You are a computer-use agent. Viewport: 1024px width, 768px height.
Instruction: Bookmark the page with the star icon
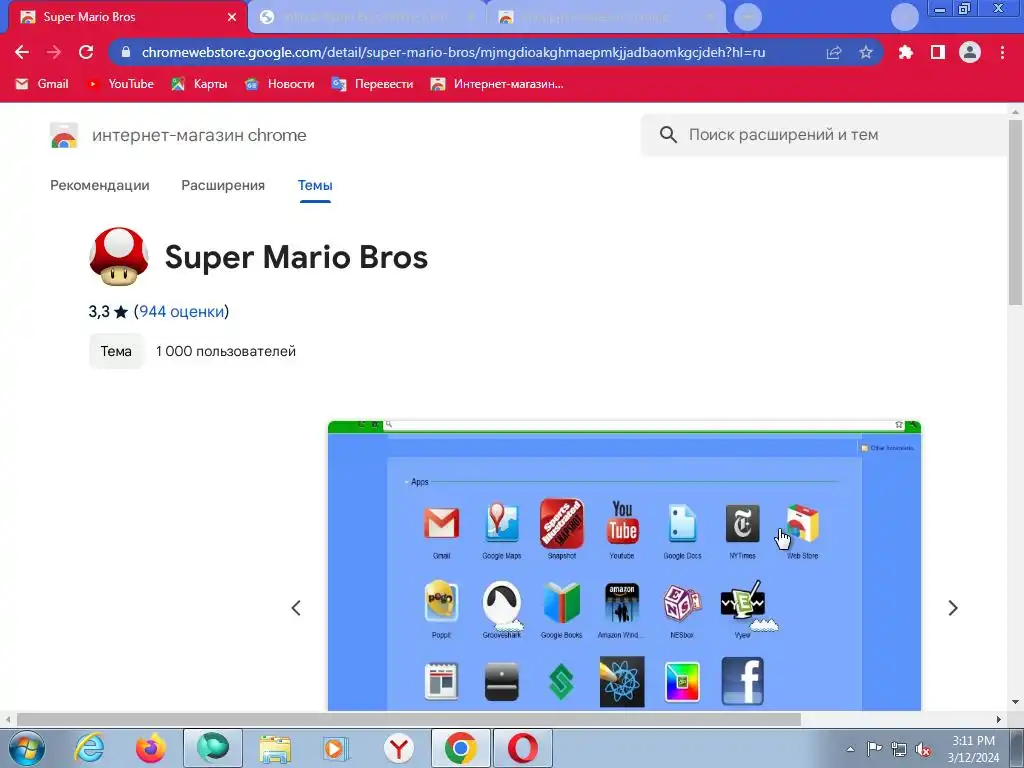pos(866,52)
